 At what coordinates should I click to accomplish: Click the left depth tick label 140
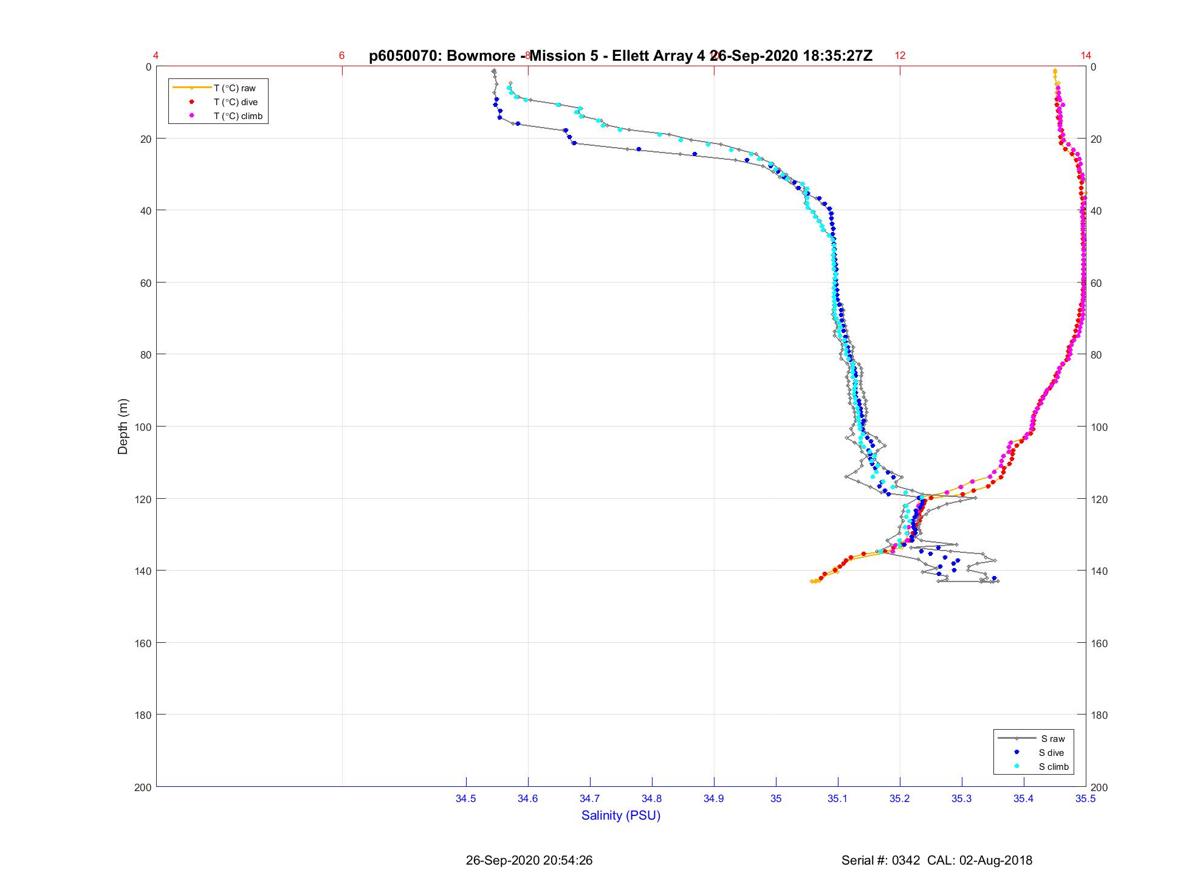pyautogui.click(x=143, y=571)
